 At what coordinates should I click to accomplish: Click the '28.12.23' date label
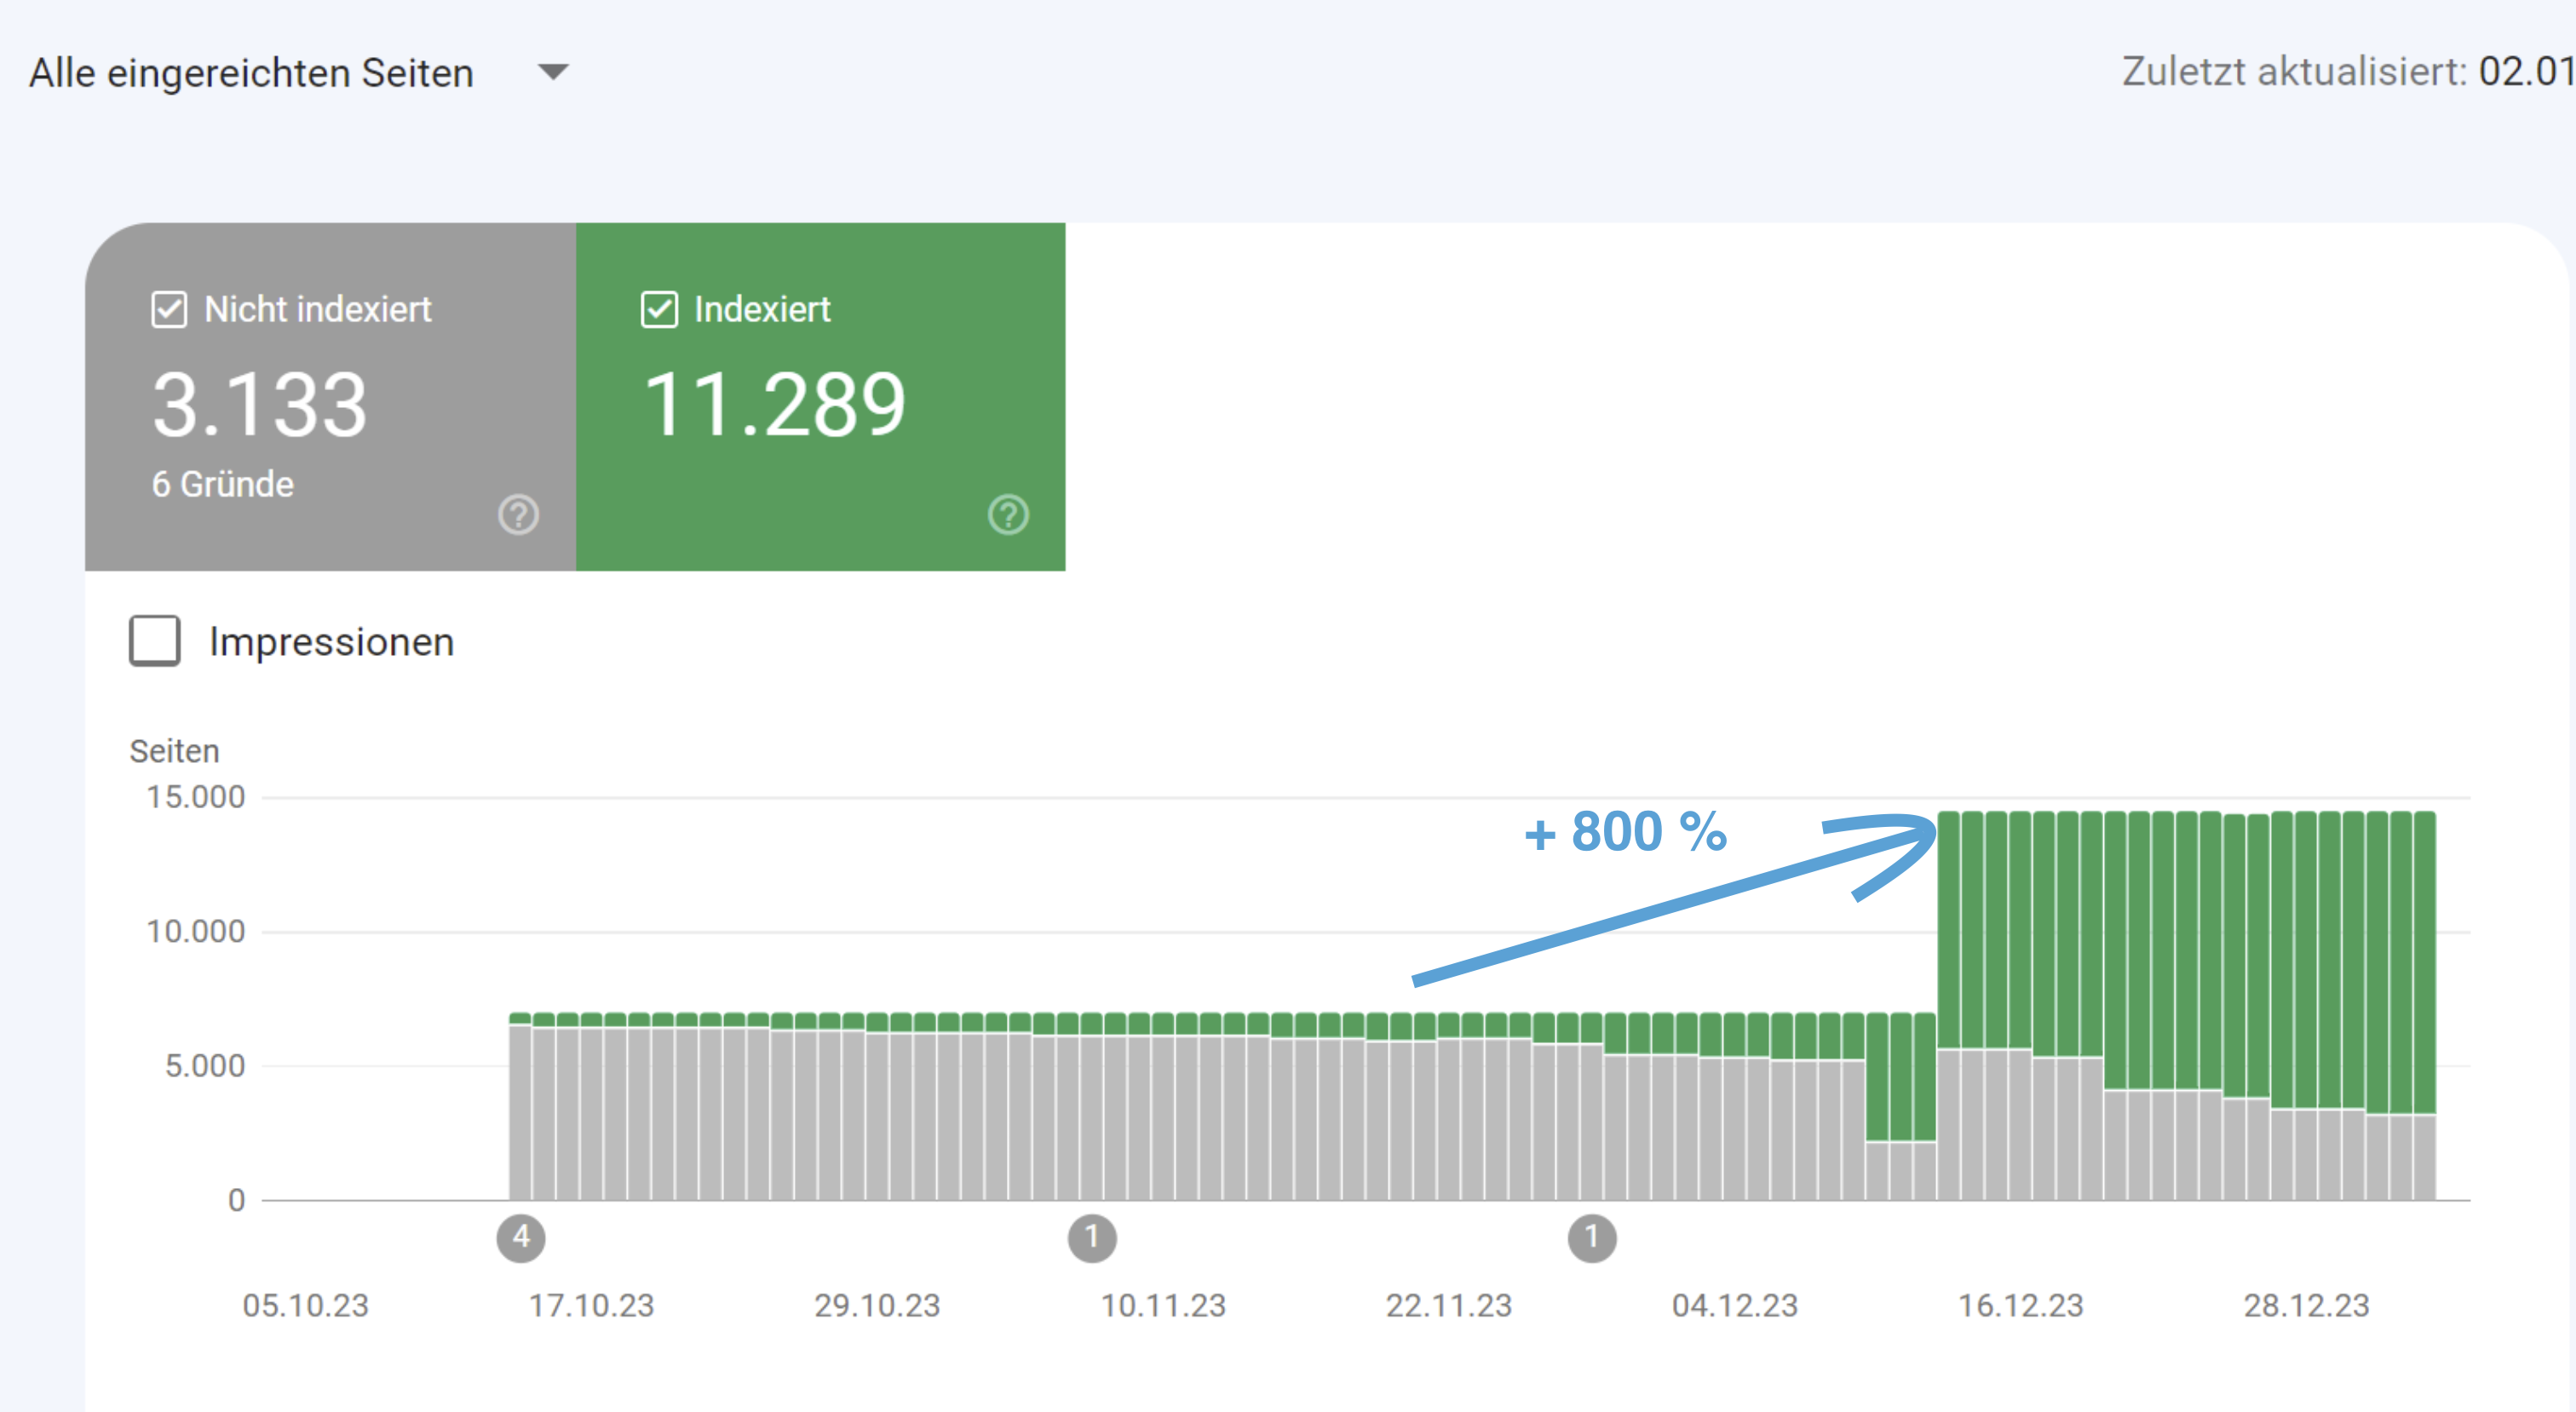tap(2306, 1305)
